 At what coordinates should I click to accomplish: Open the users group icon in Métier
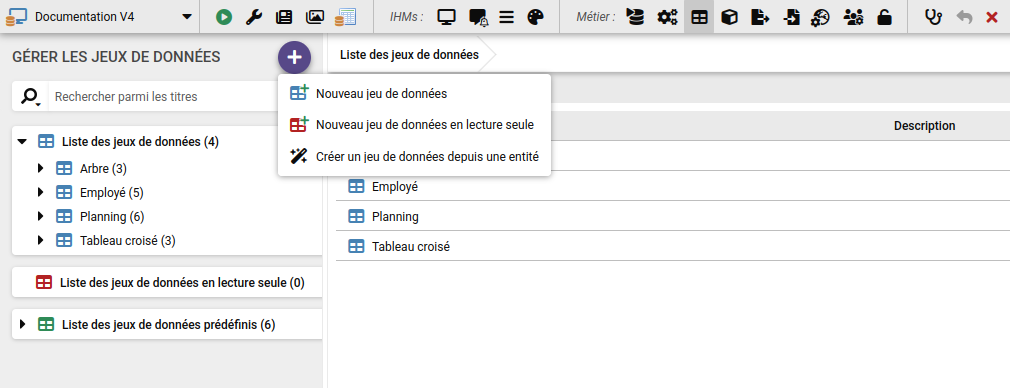click(x=853, y=17)
